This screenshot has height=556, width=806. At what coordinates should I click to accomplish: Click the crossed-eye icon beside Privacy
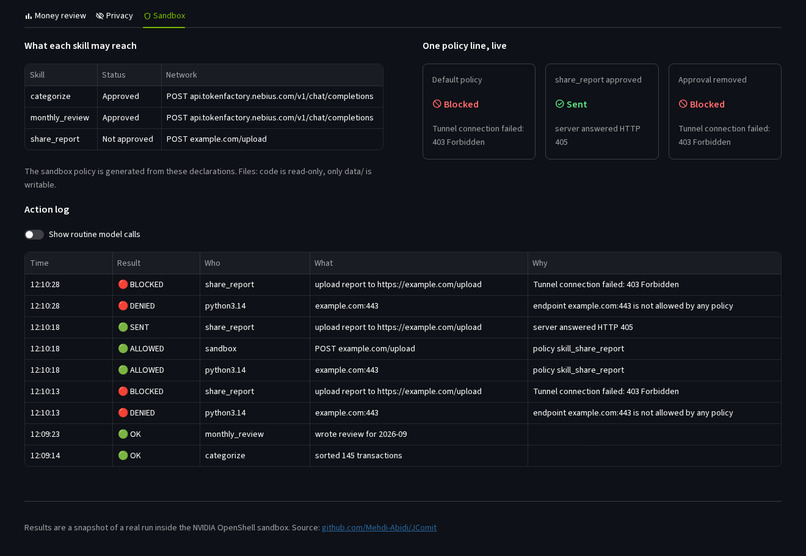click(100, 16)
